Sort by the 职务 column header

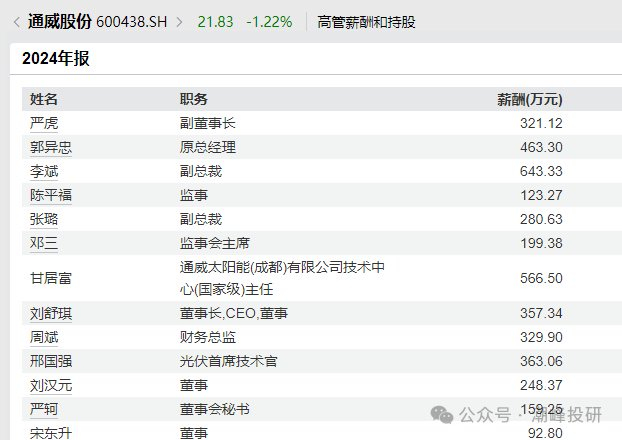[194, 99]
